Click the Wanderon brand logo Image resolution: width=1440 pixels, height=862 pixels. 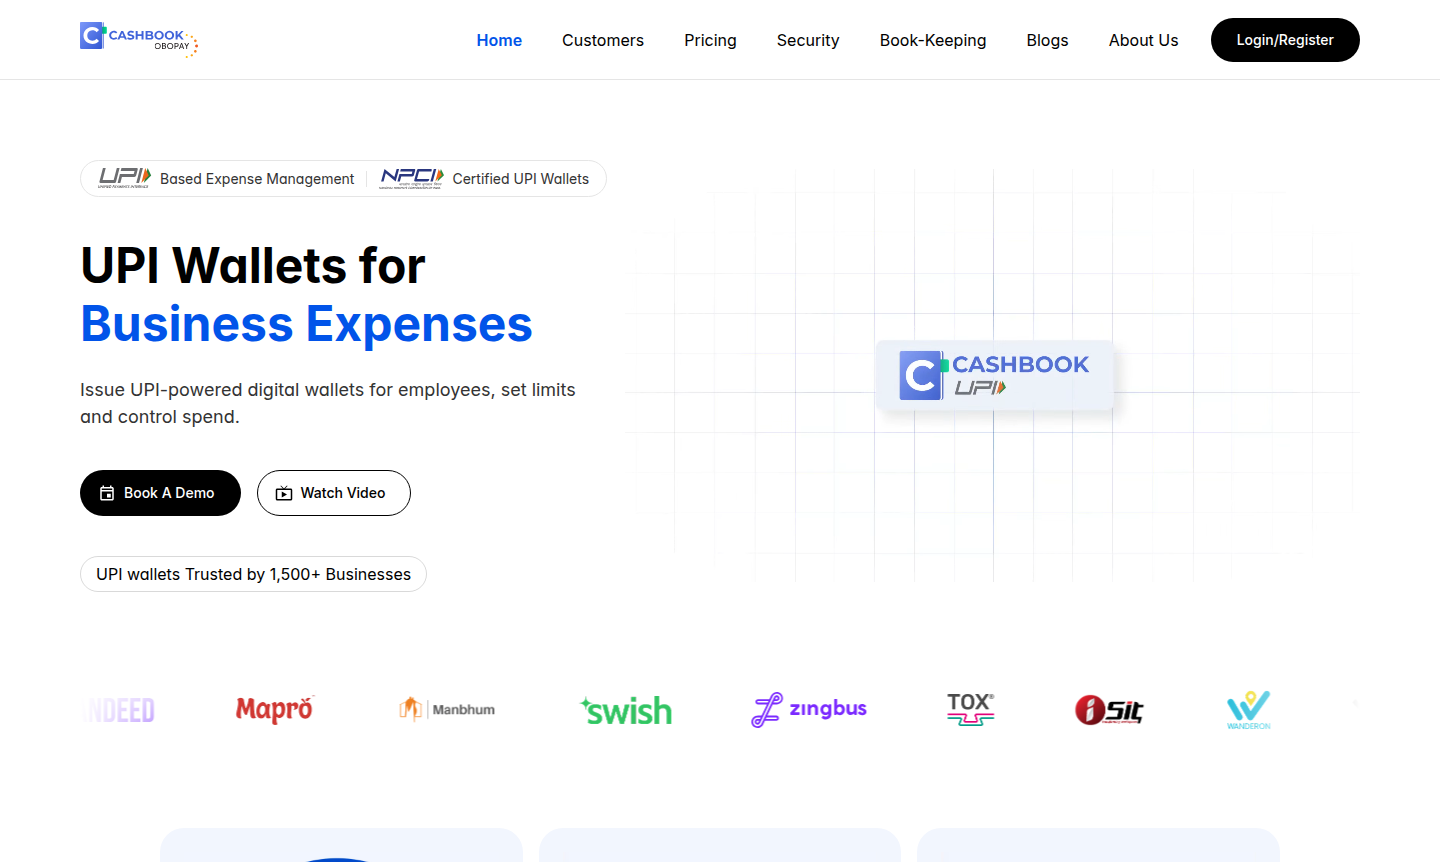click(x=1248, y=709)
